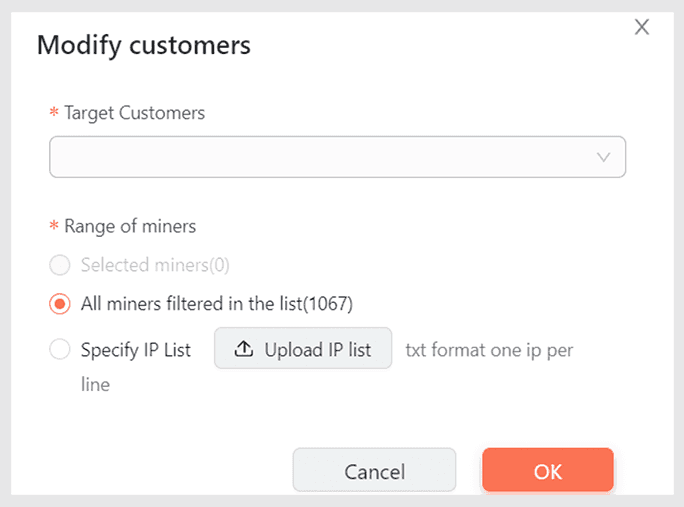Click the red asterisk beside Range of miners
This screenshot has width=684, height=507.
pyautogui.click(x=54, y=227)
